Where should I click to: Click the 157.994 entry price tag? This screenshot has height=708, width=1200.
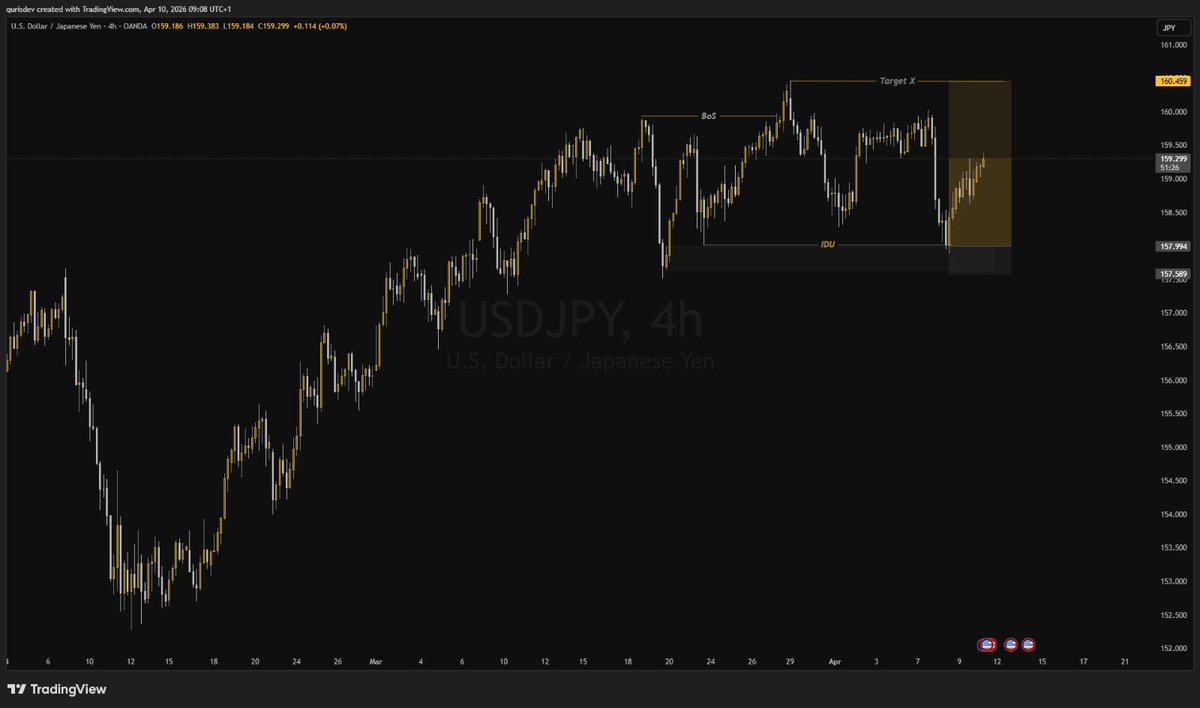[1172, 246]
